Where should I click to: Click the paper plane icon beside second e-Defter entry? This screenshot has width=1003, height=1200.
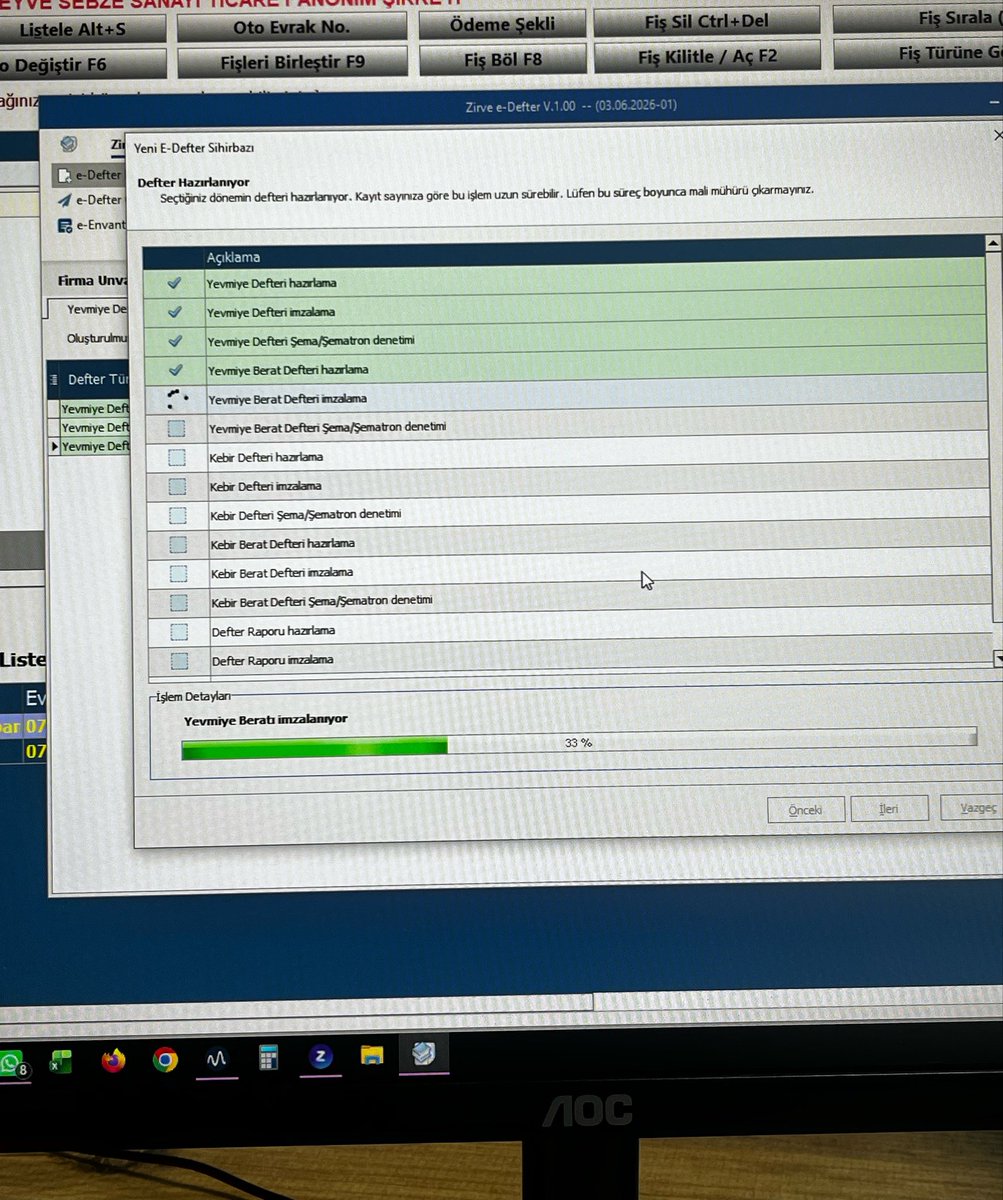(65, 200)
